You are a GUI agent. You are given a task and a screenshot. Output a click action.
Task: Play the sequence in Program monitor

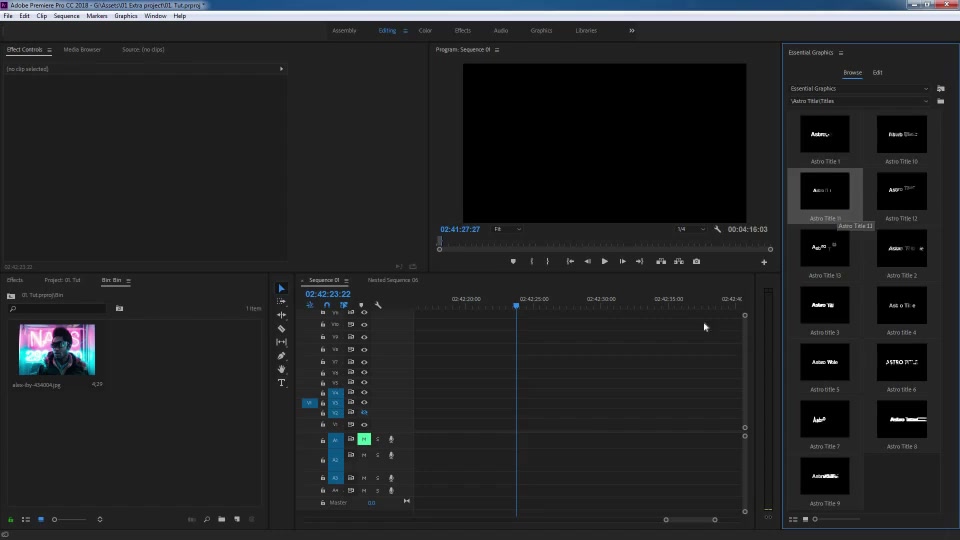coord(604,261)
